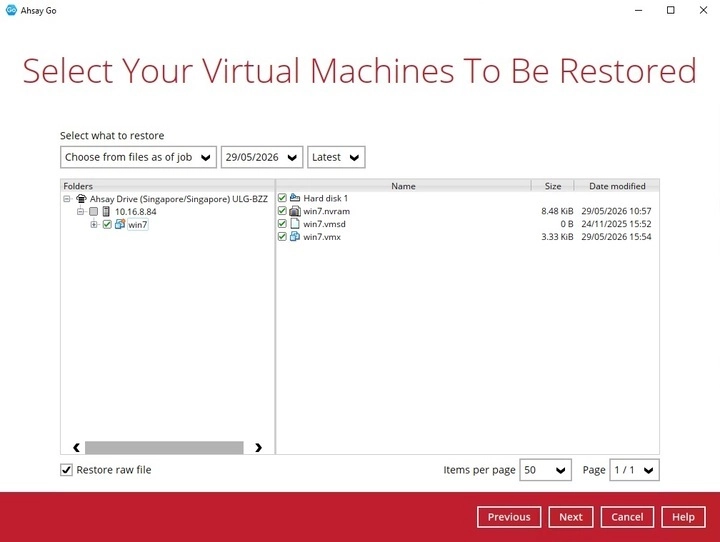
Task: Uncheck the win7.vmx checkbox
Action: coord(282,237)
